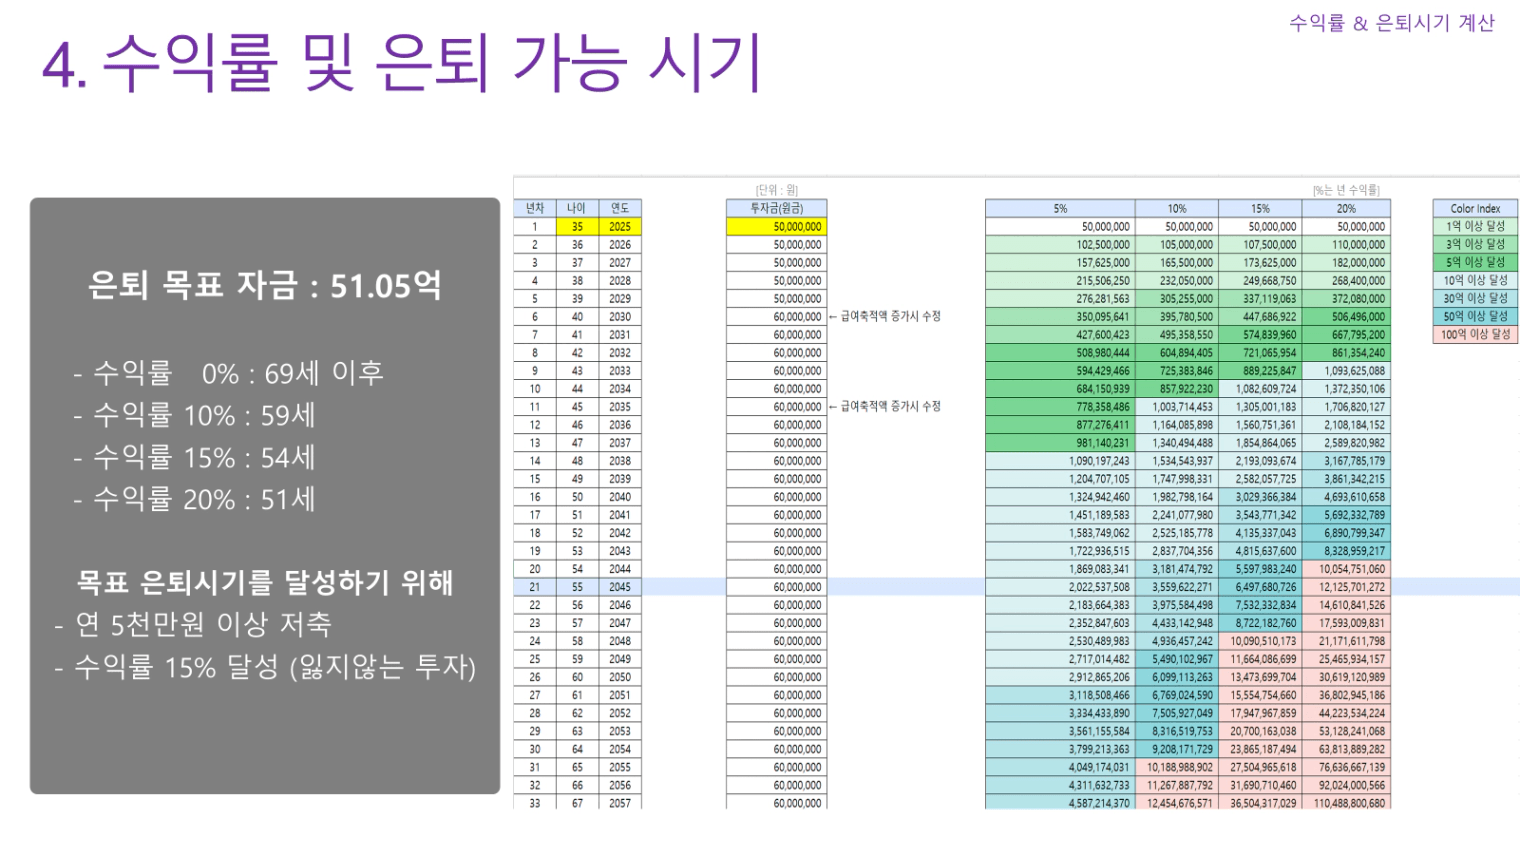Pick the 50억 이상 달성 teal swatch
The height and width of the screenshot is (855, 1520).
click(1475, 317)
